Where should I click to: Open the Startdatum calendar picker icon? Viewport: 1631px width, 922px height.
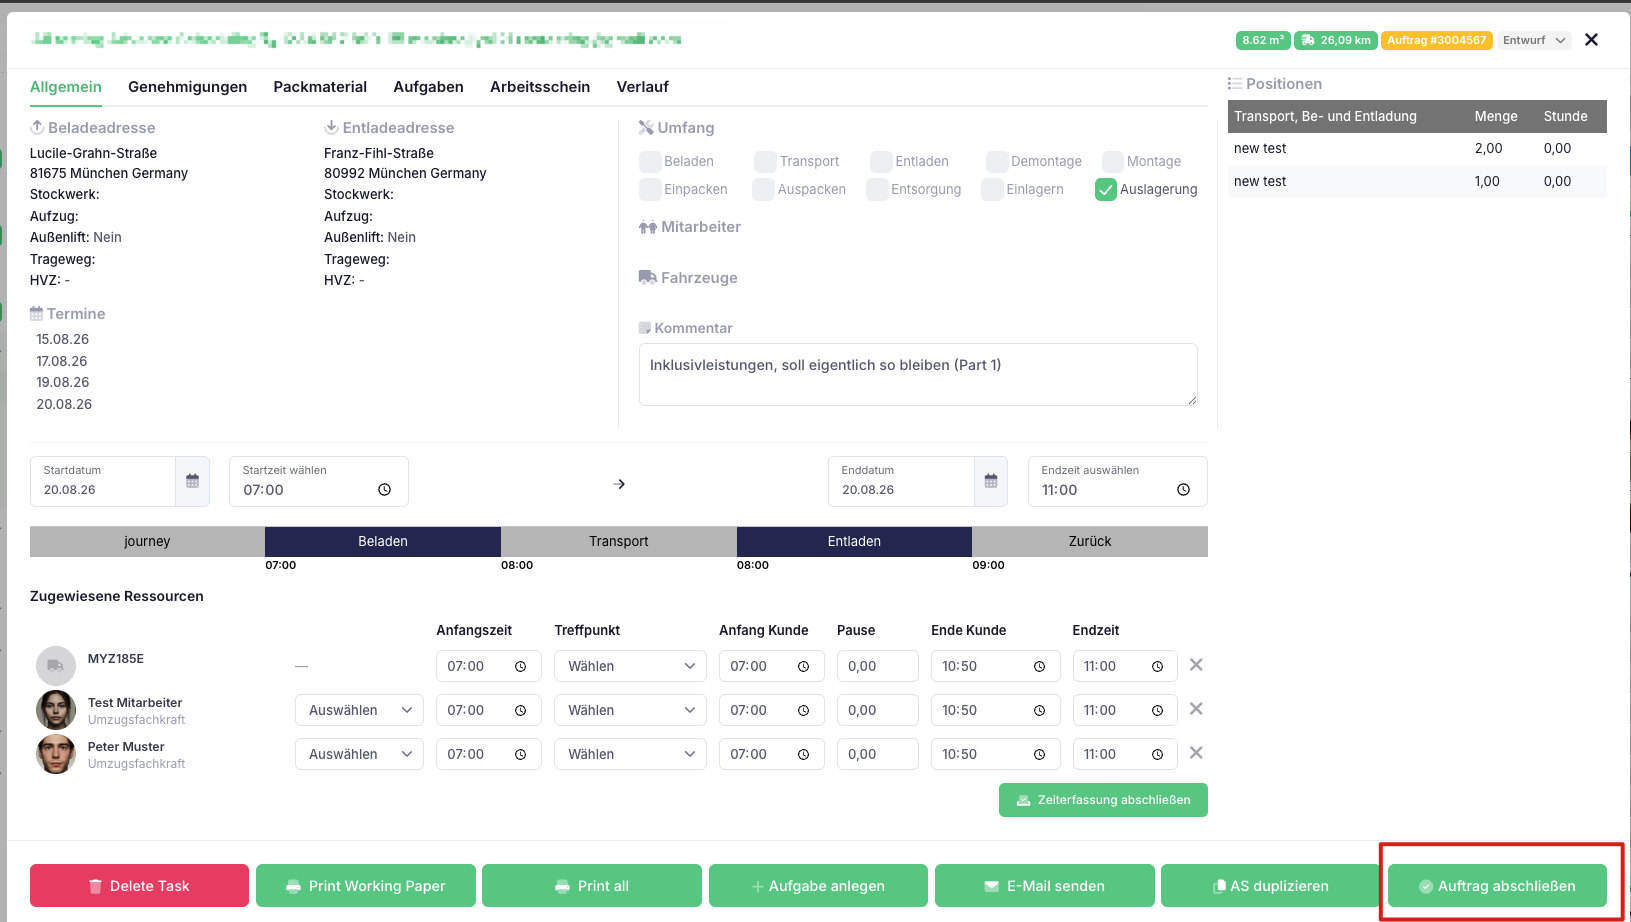point(192,481)
